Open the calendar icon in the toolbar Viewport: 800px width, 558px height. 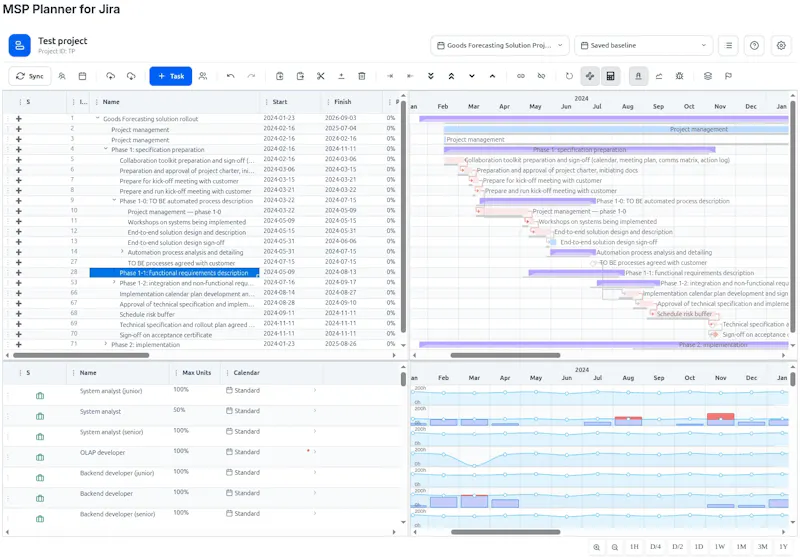82,76
